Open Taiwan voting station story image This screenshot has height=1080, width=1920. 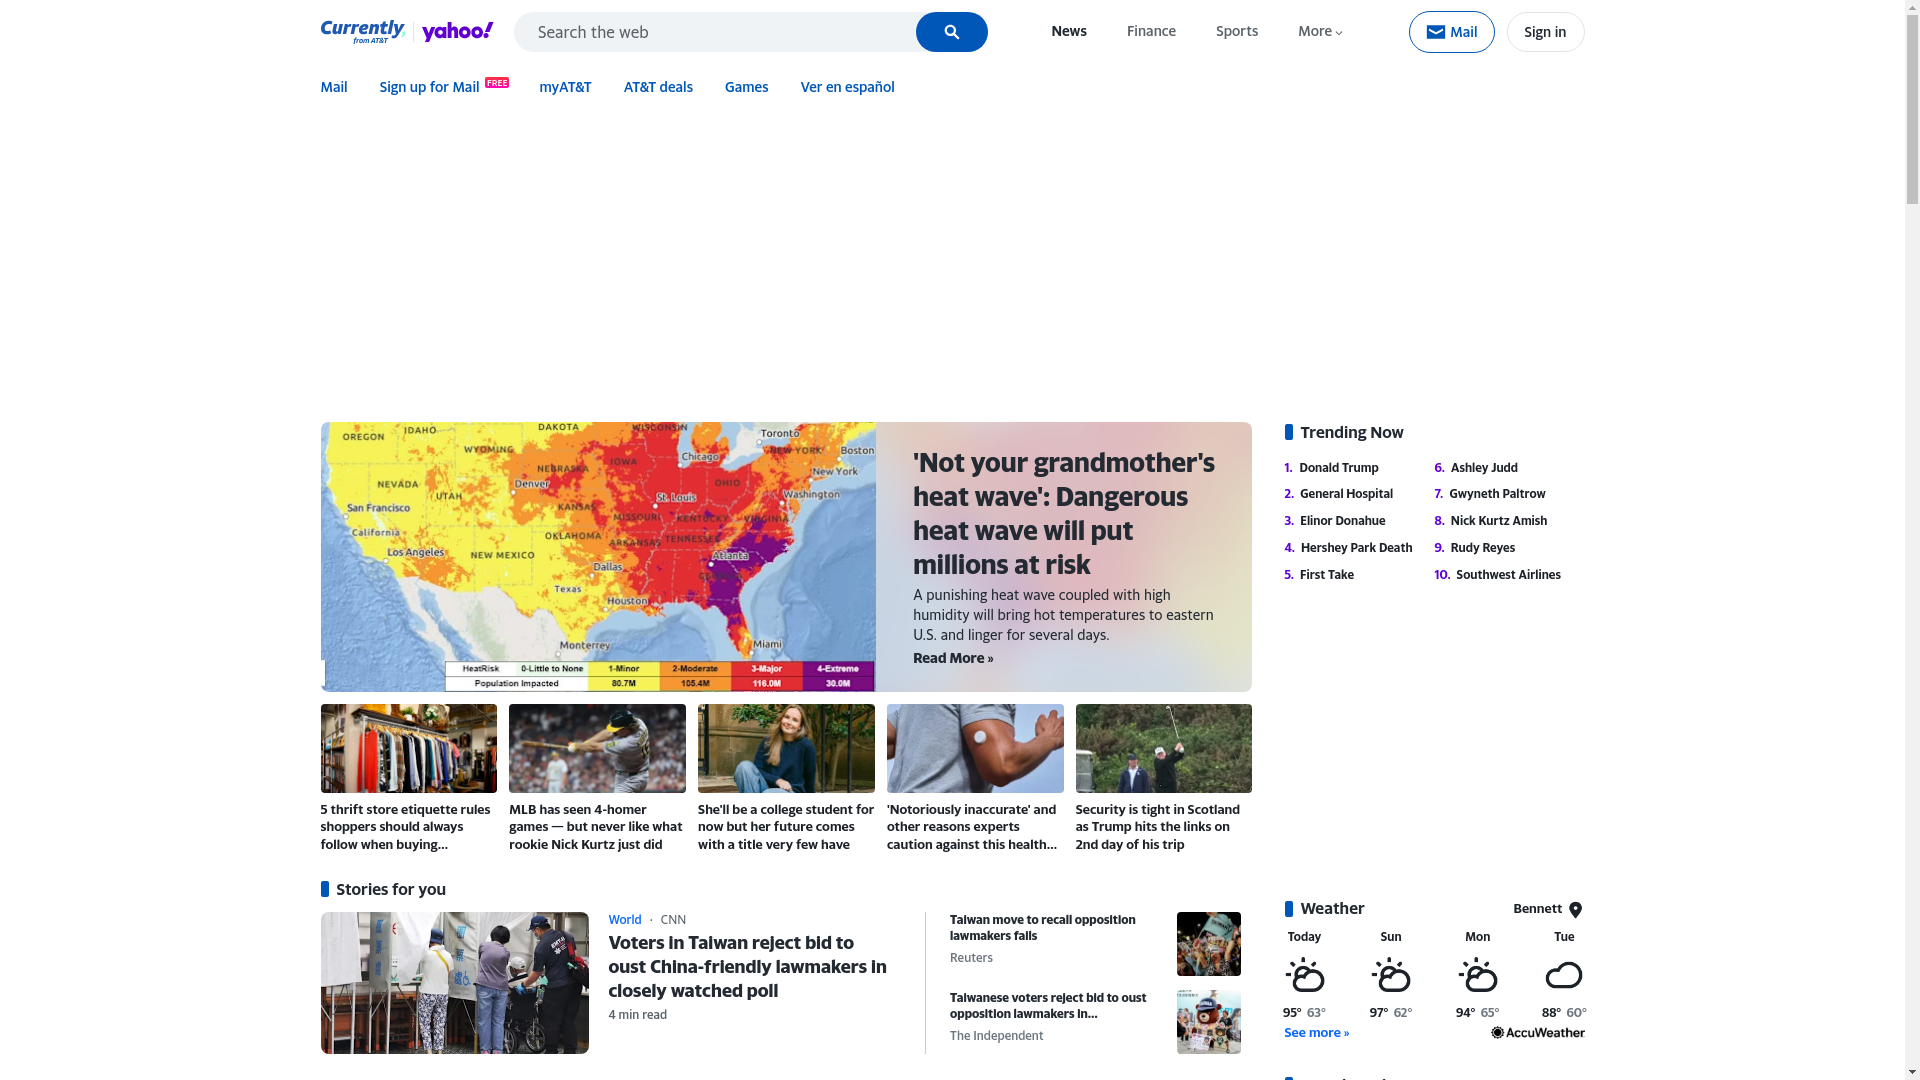coord(454,983)
